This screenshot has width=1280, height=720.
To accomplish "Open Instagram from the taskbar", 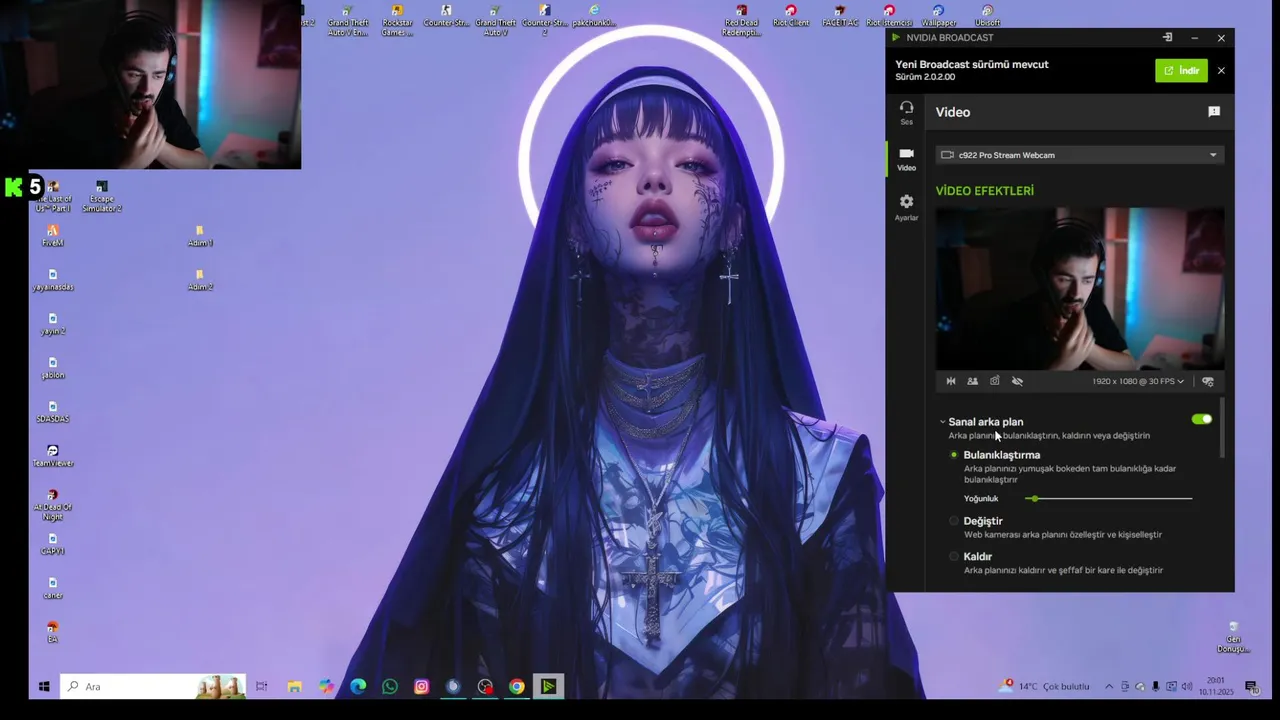I will point(422,687).
